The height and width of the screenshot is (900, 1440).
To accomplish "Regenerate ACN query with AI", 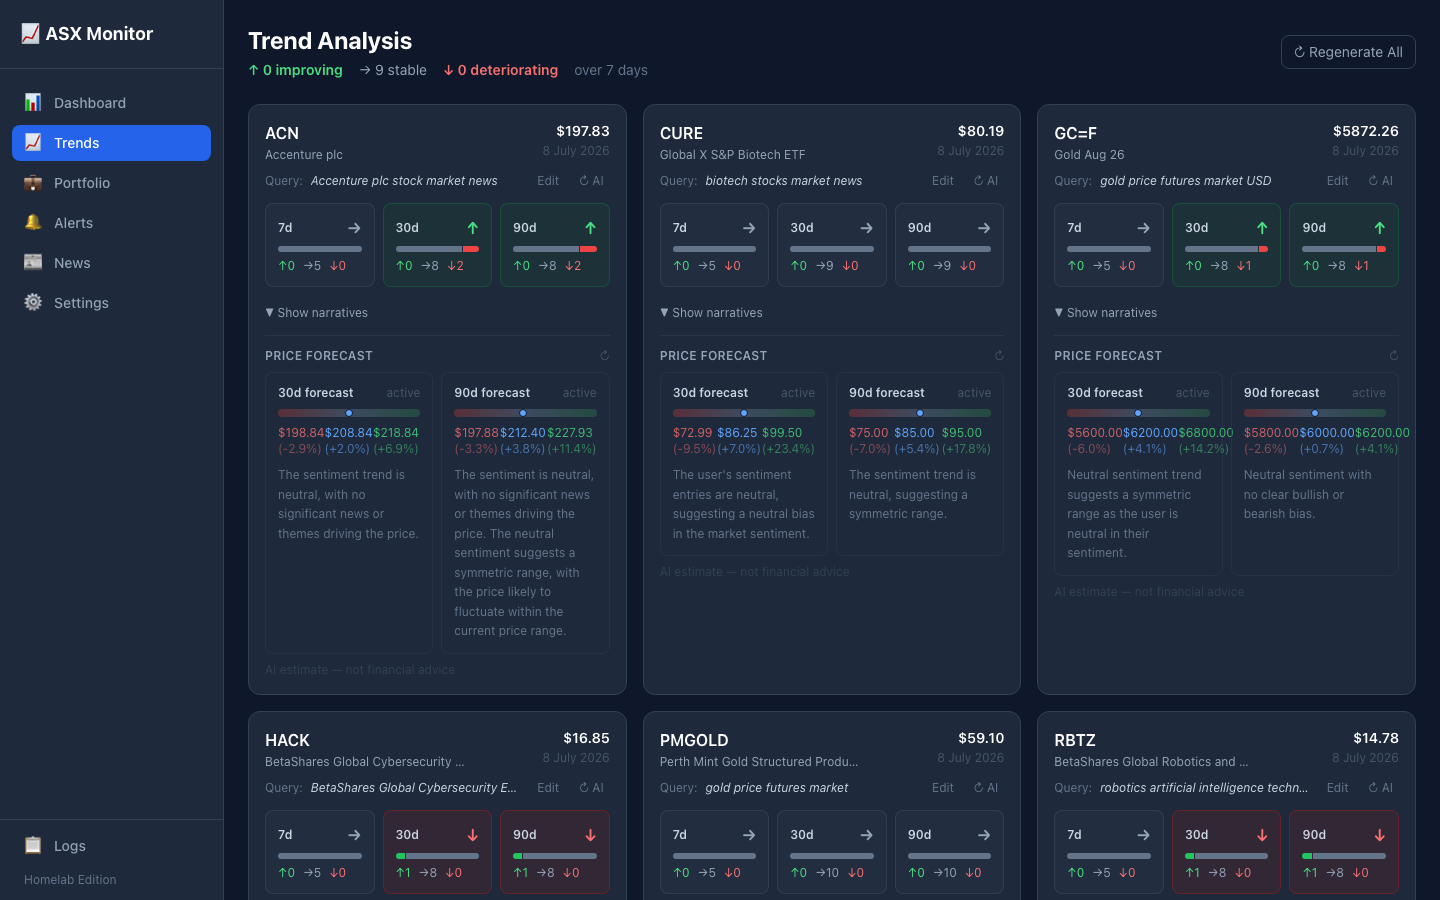I will tap(592, 181).
